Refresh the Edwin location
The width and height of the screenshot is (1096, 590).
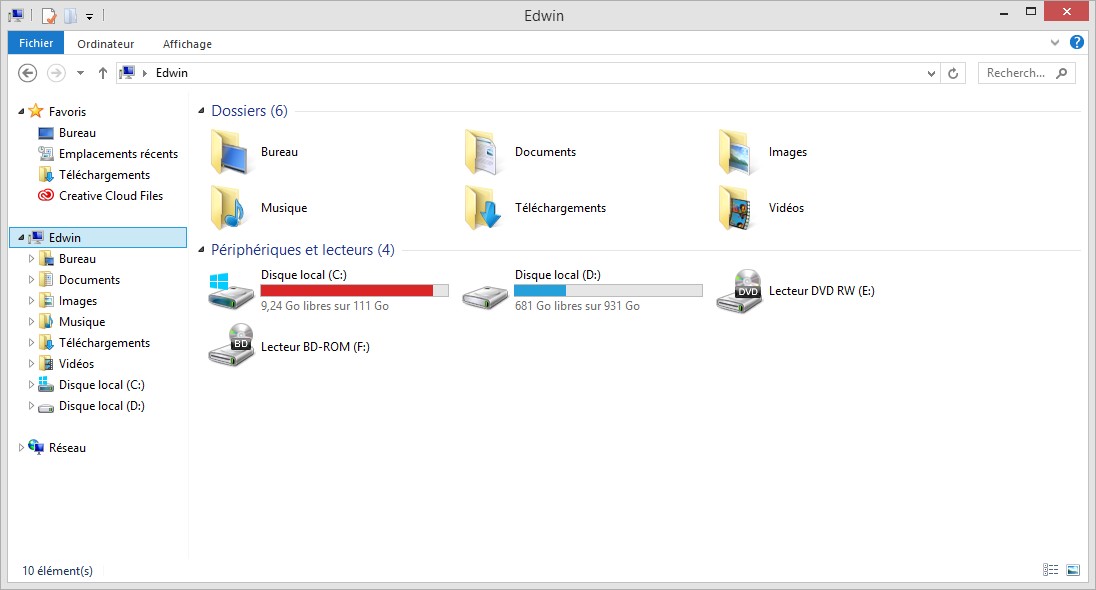tap(953, 73)
